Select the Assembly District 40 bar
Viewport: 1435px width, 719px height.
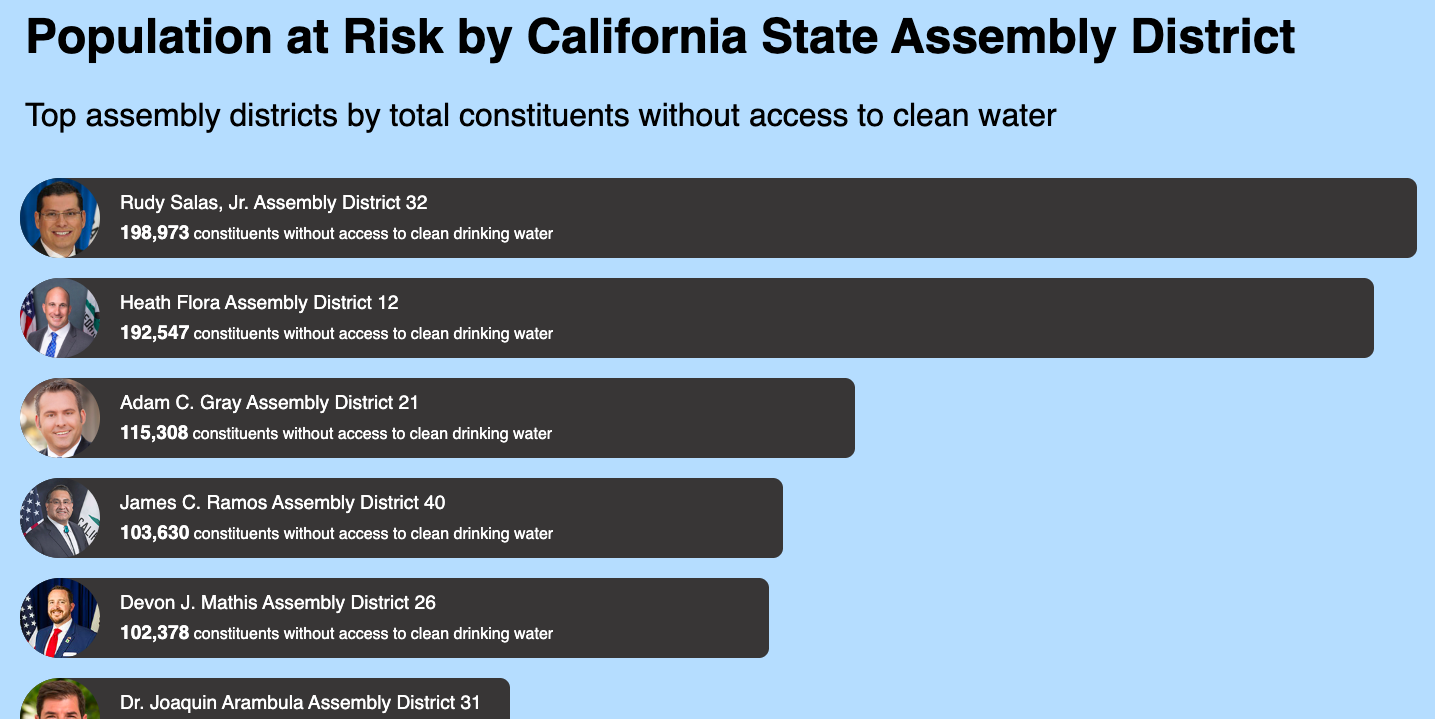(401, 518)
